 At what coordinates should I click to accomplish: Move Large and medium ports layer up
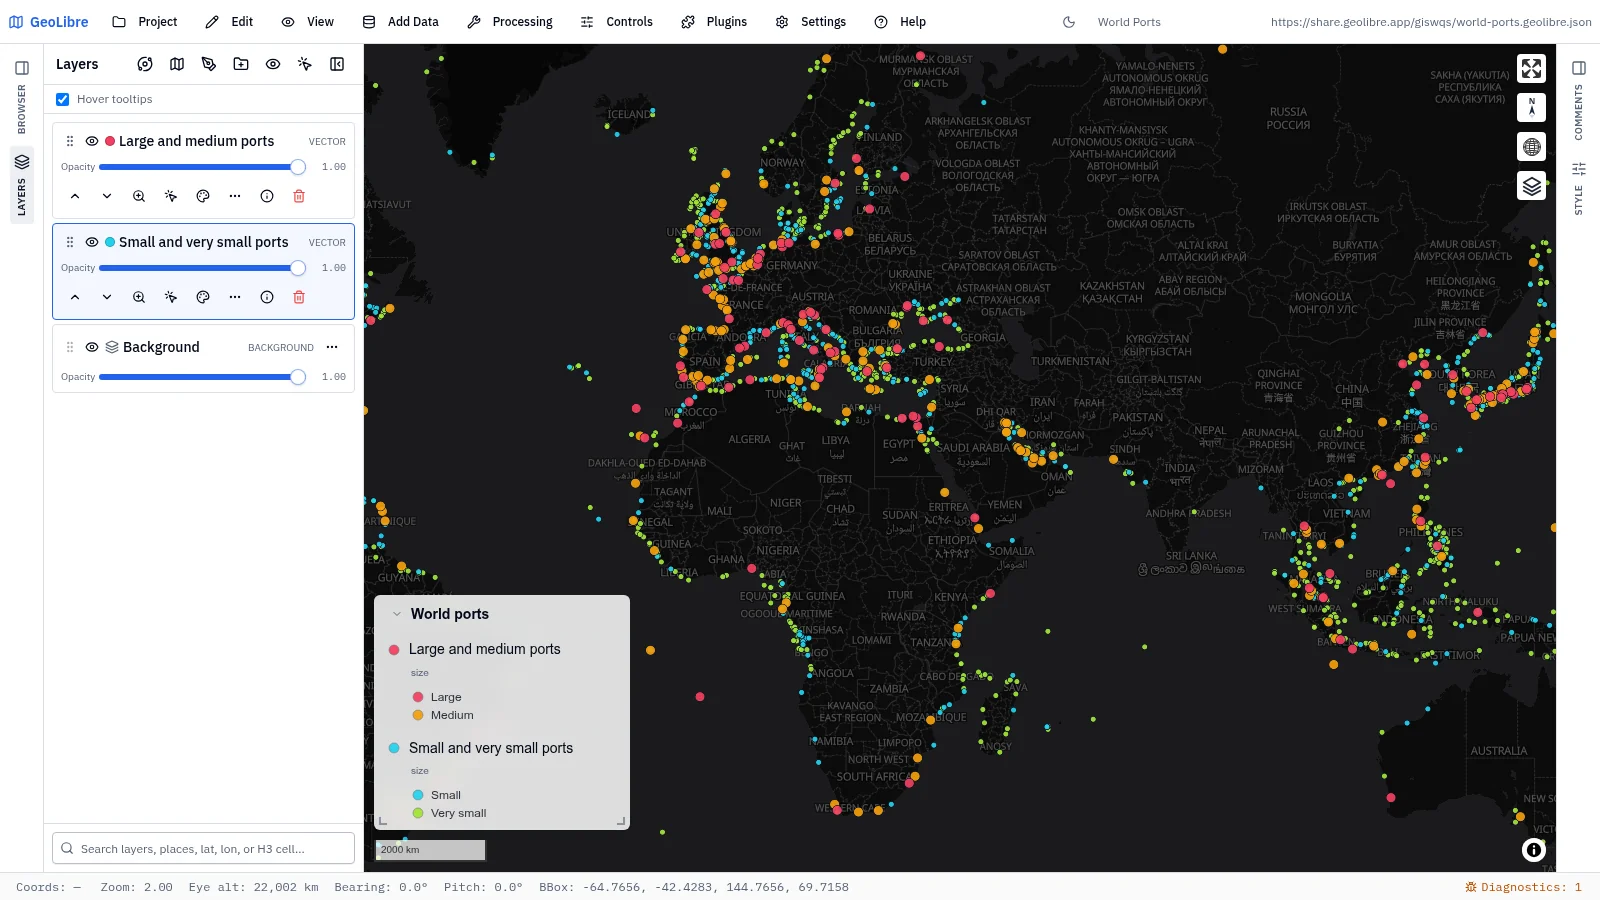75,196
